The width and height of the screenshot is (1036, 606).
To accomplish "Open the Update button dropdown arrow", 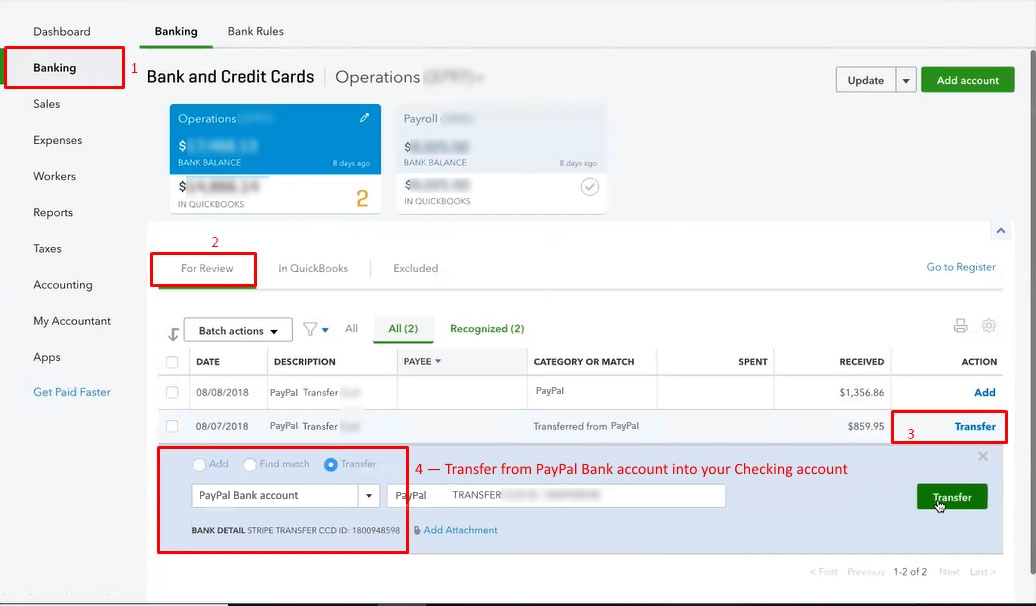I will click(x=906, y=80).
